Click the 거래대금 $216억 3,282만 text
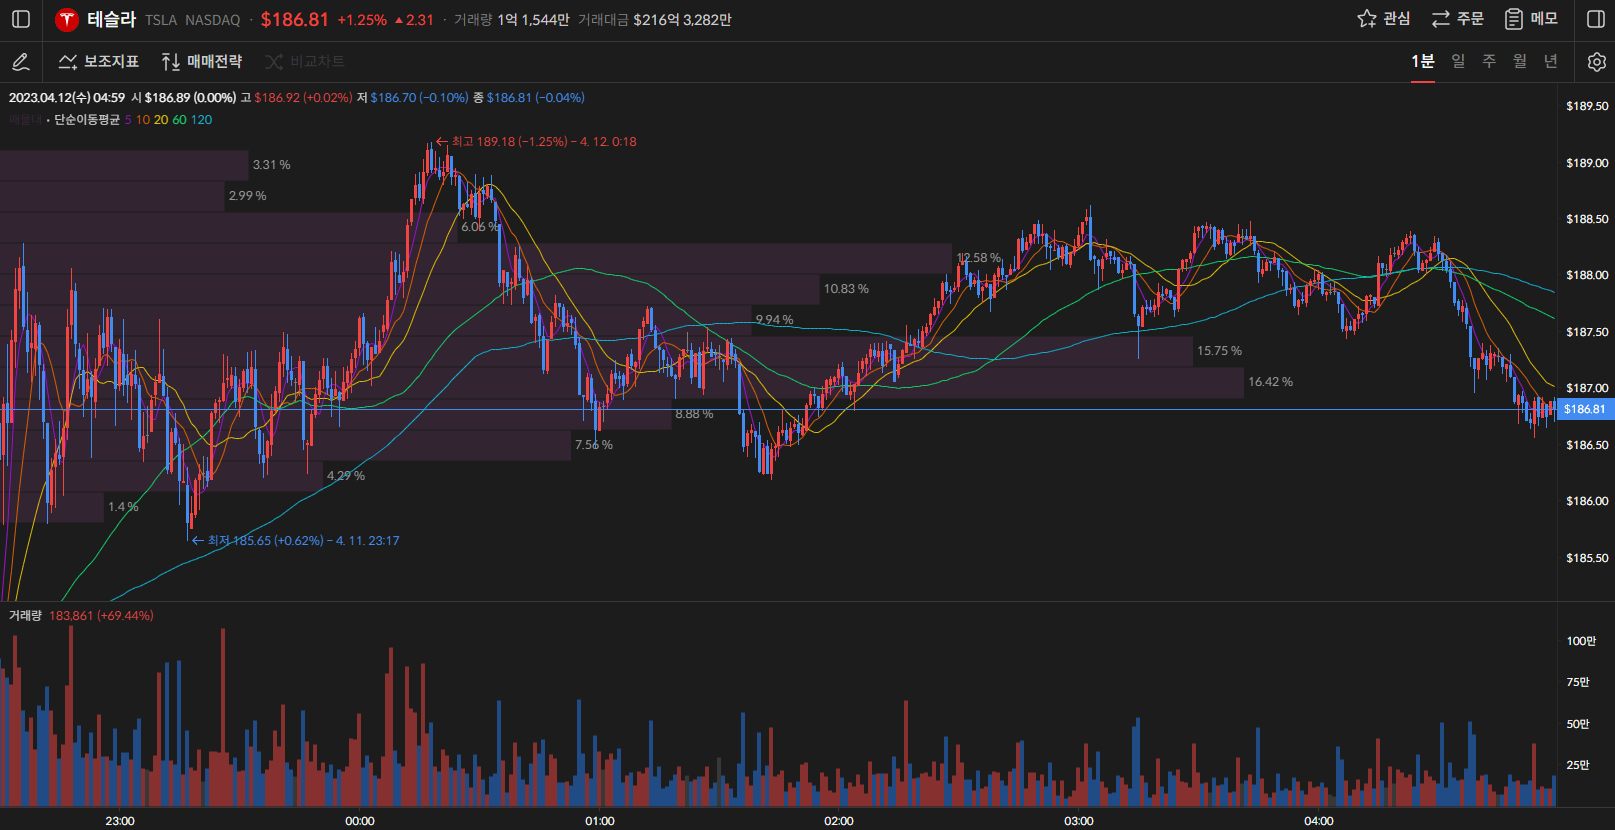Image resolution: width=1615 pixels, height=830 pixels. click(655, 20)
